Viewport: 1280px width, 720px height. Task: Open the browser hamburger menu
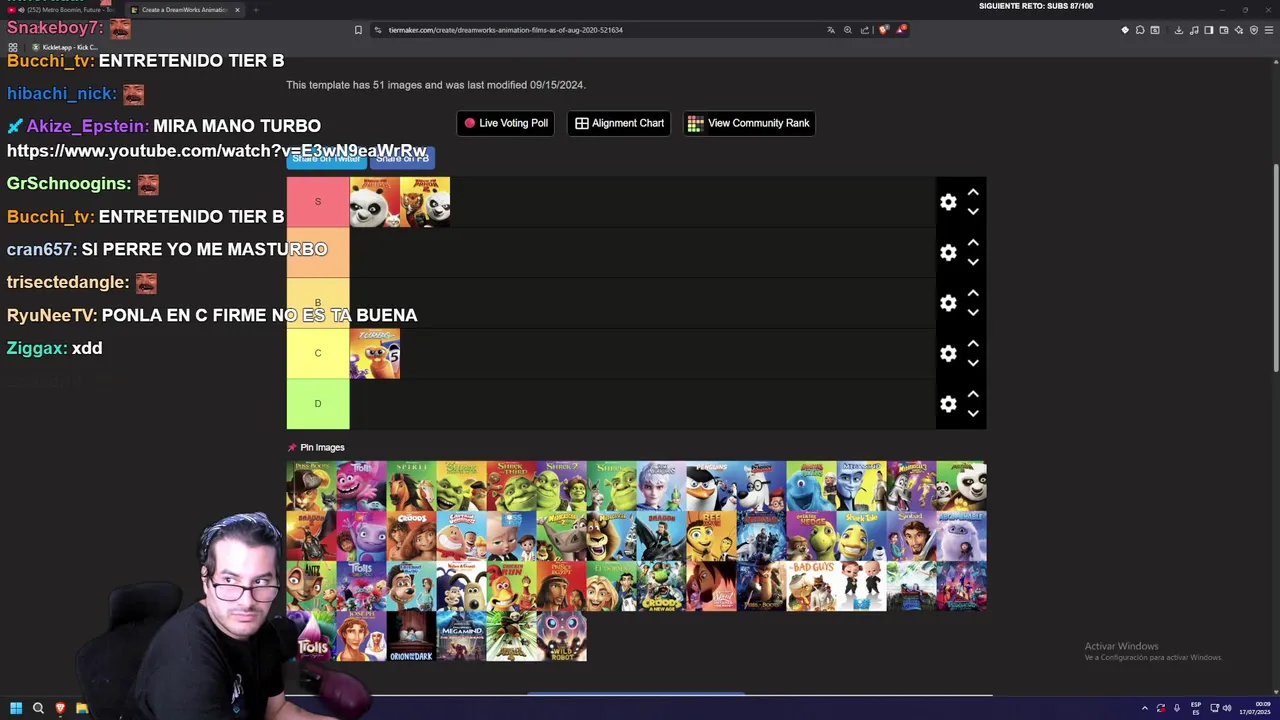(x=1269, y=30)
